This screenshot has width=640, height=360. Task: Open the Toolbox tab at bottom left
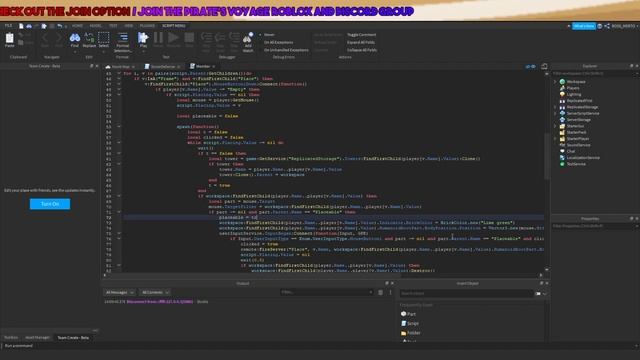tap(11, 338)
